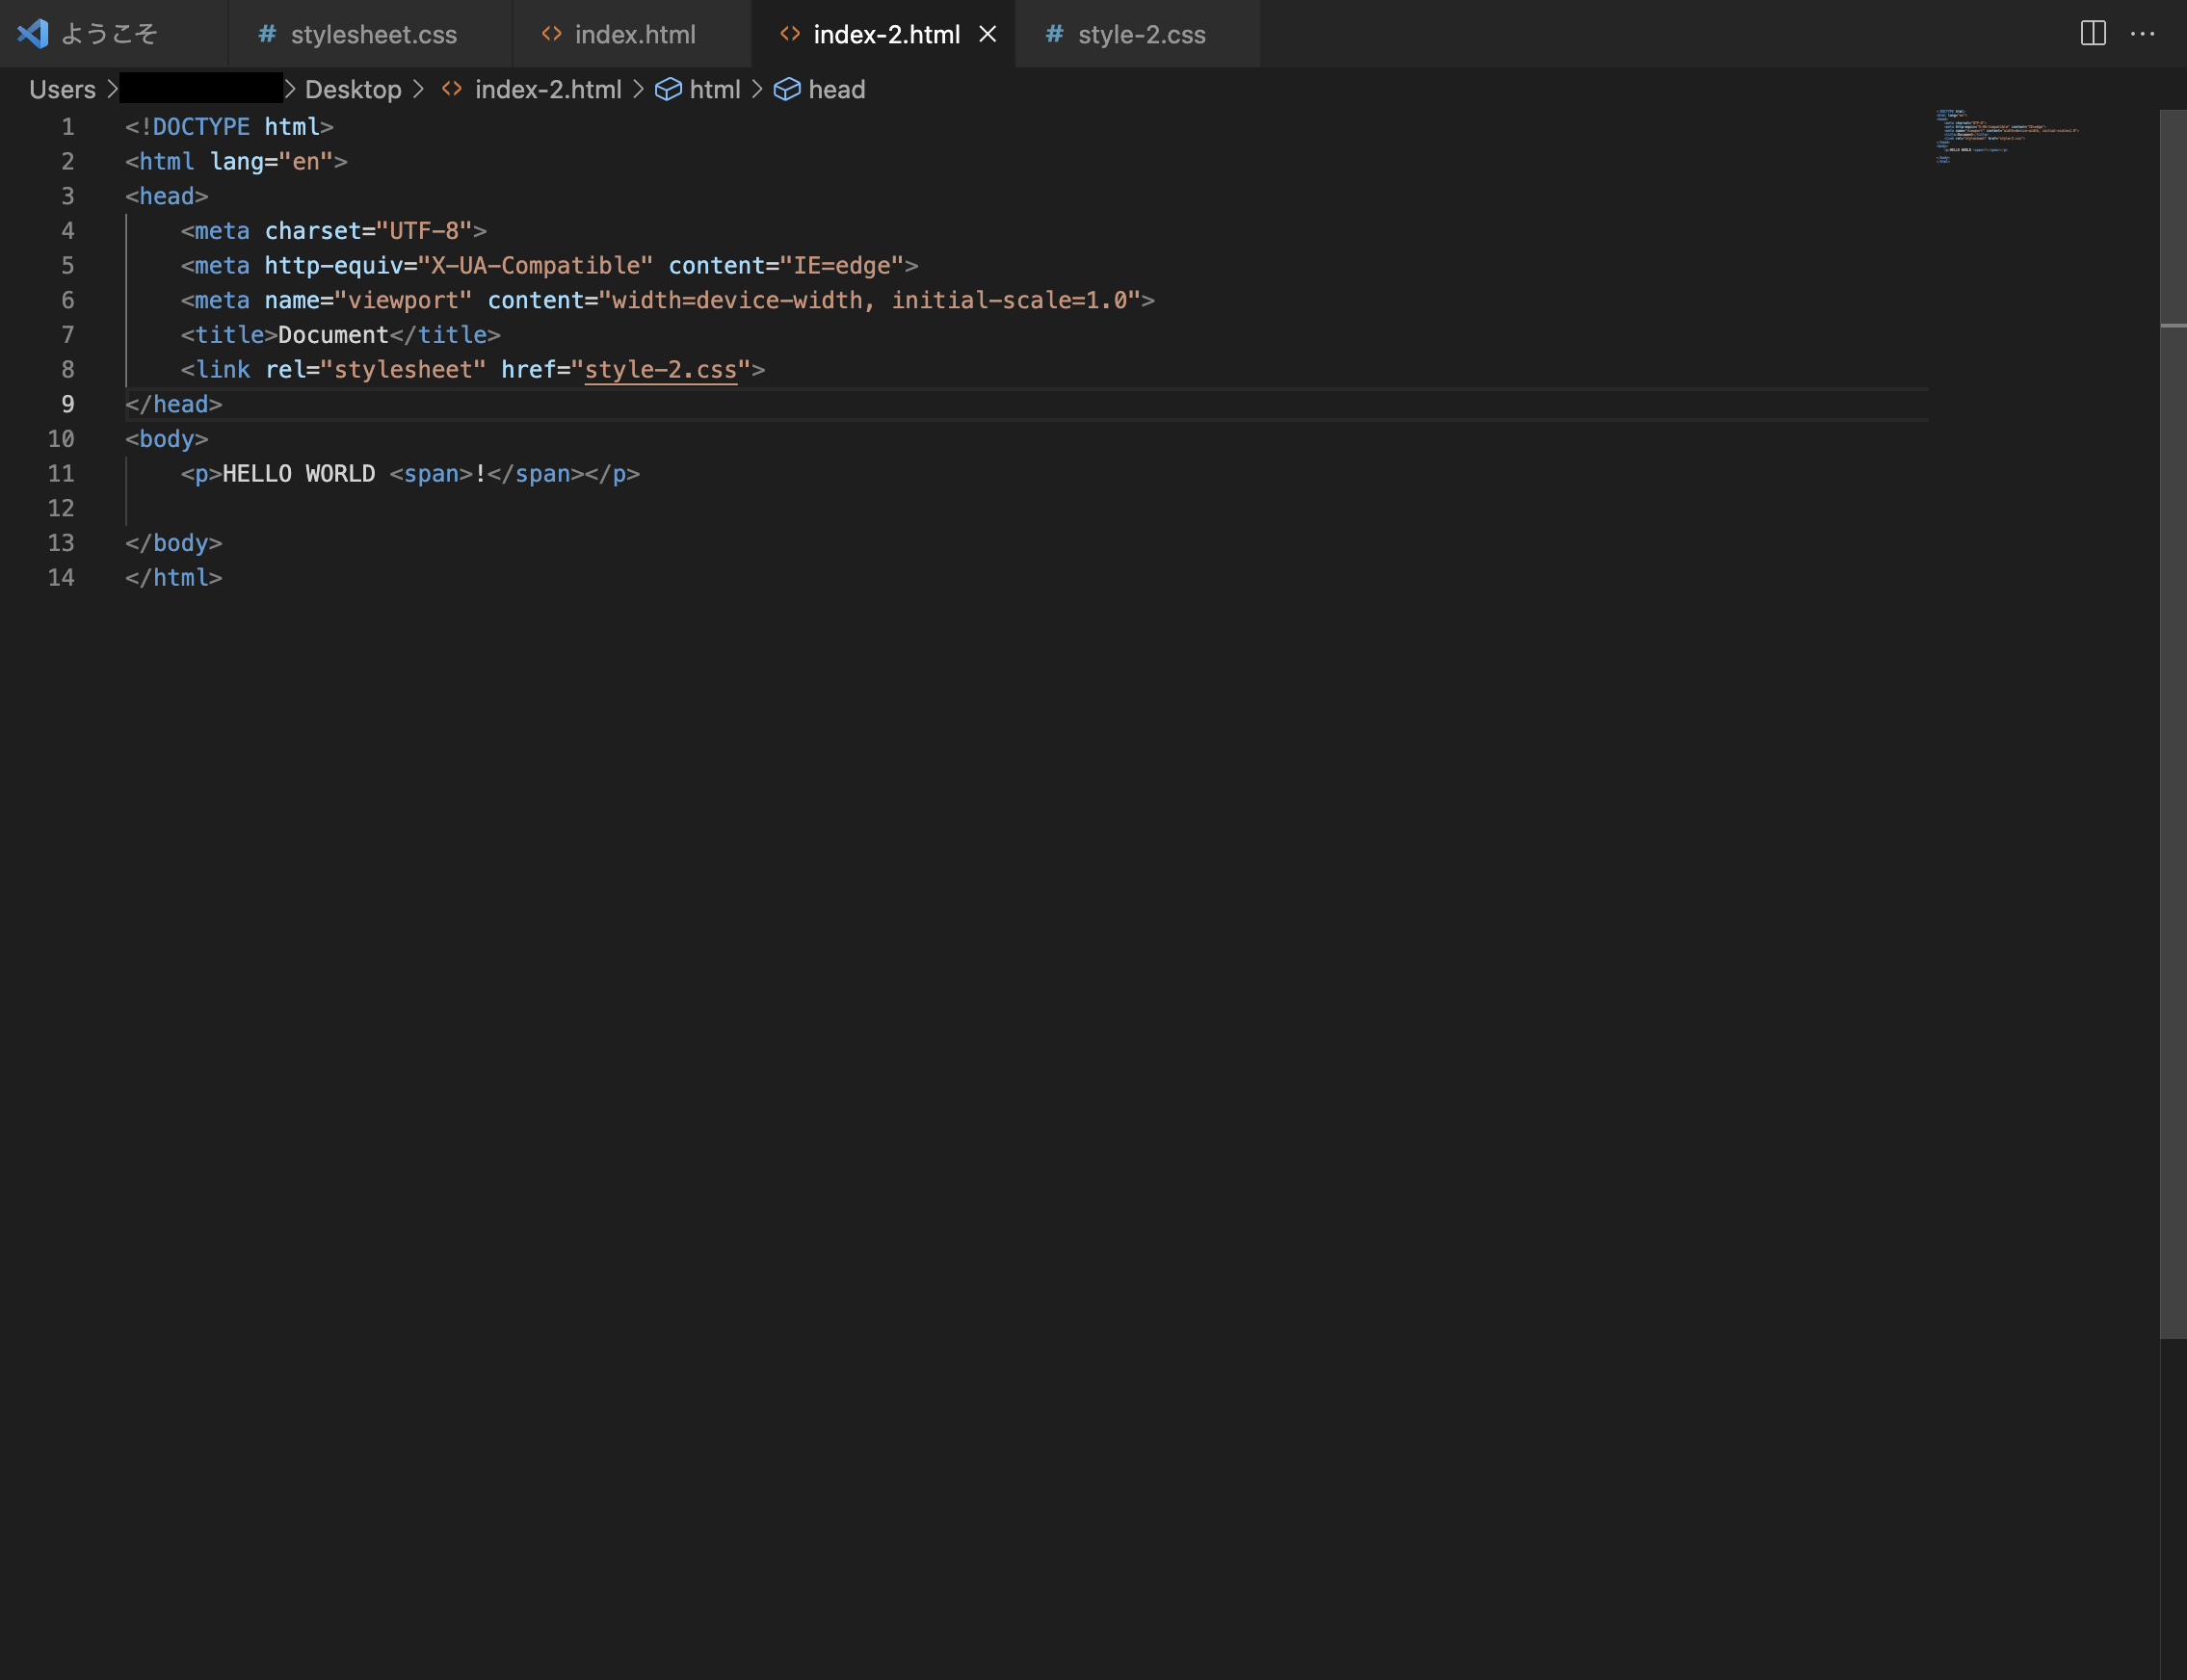Click the html cube icon in breadcrumb
The height and width of the screenshot is (1680, 2187).
click(x=668, y=90)
